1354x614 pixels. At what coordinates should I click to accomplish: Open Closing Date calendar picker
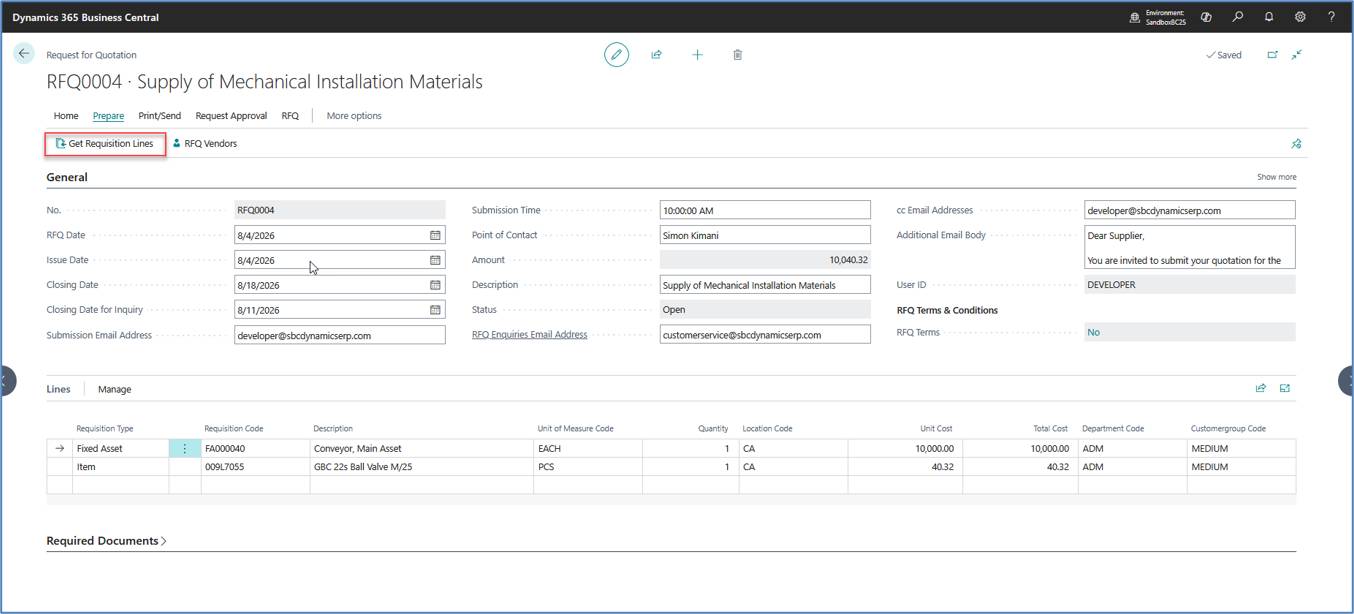[x=435, y=285]
